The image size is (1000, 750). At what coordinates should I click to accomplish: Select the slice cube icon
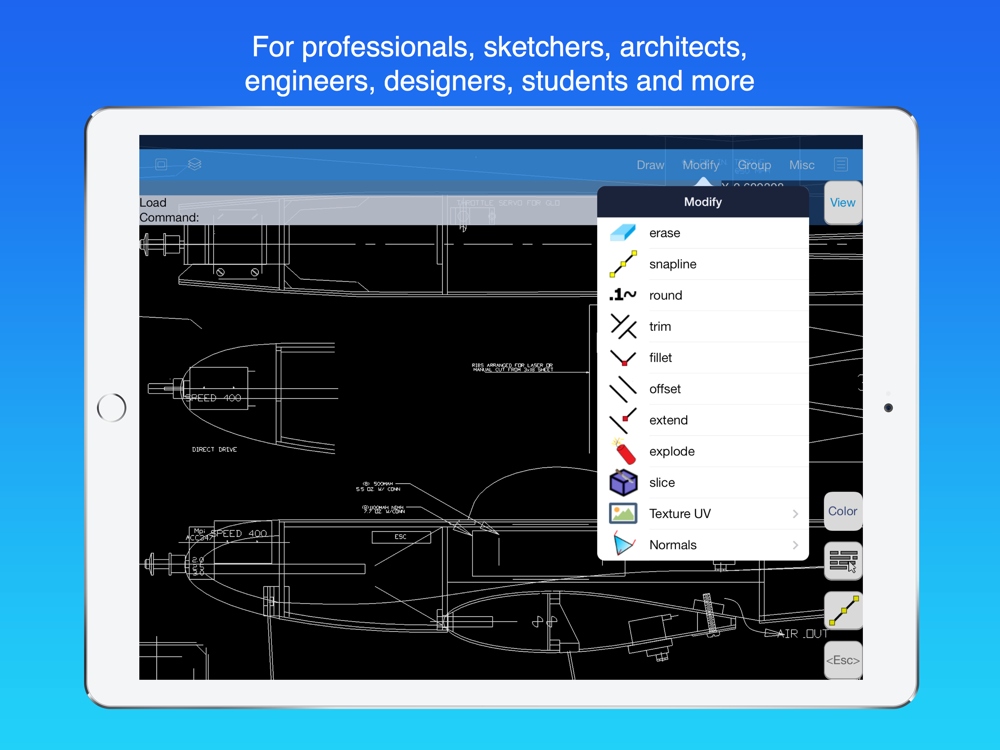coord(623,482)
